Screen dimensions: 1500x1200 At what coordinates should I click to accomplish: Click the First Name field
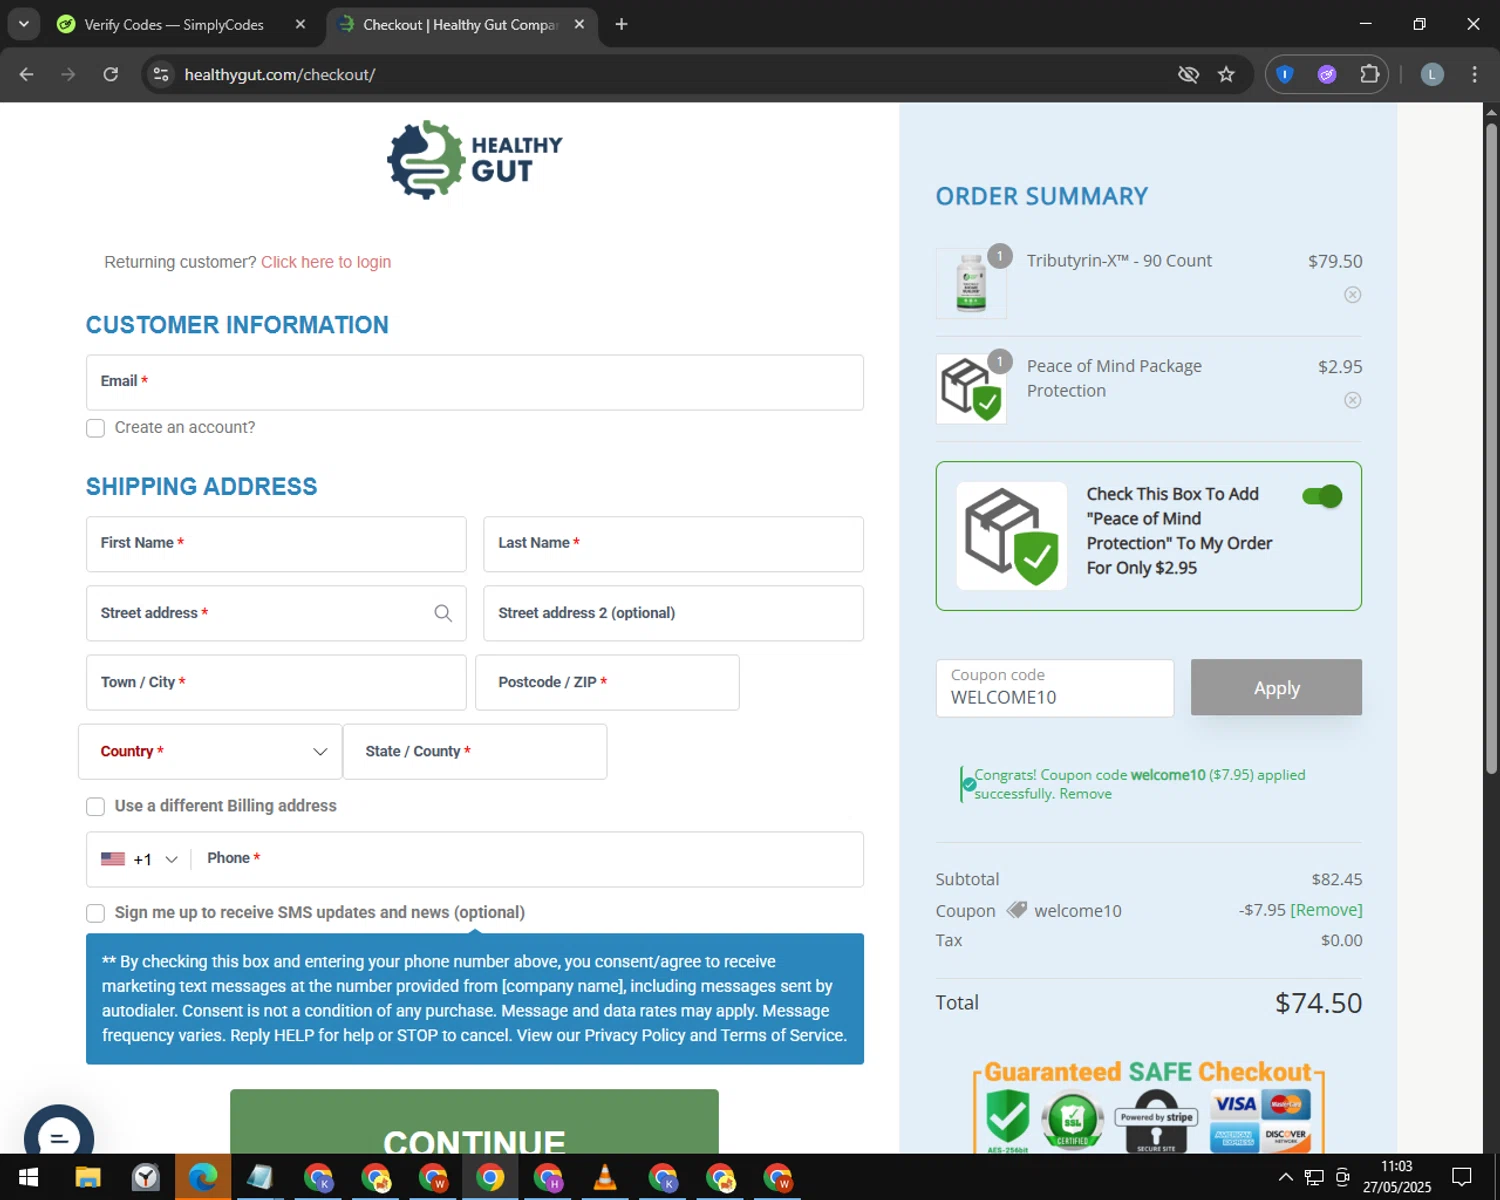276,544
